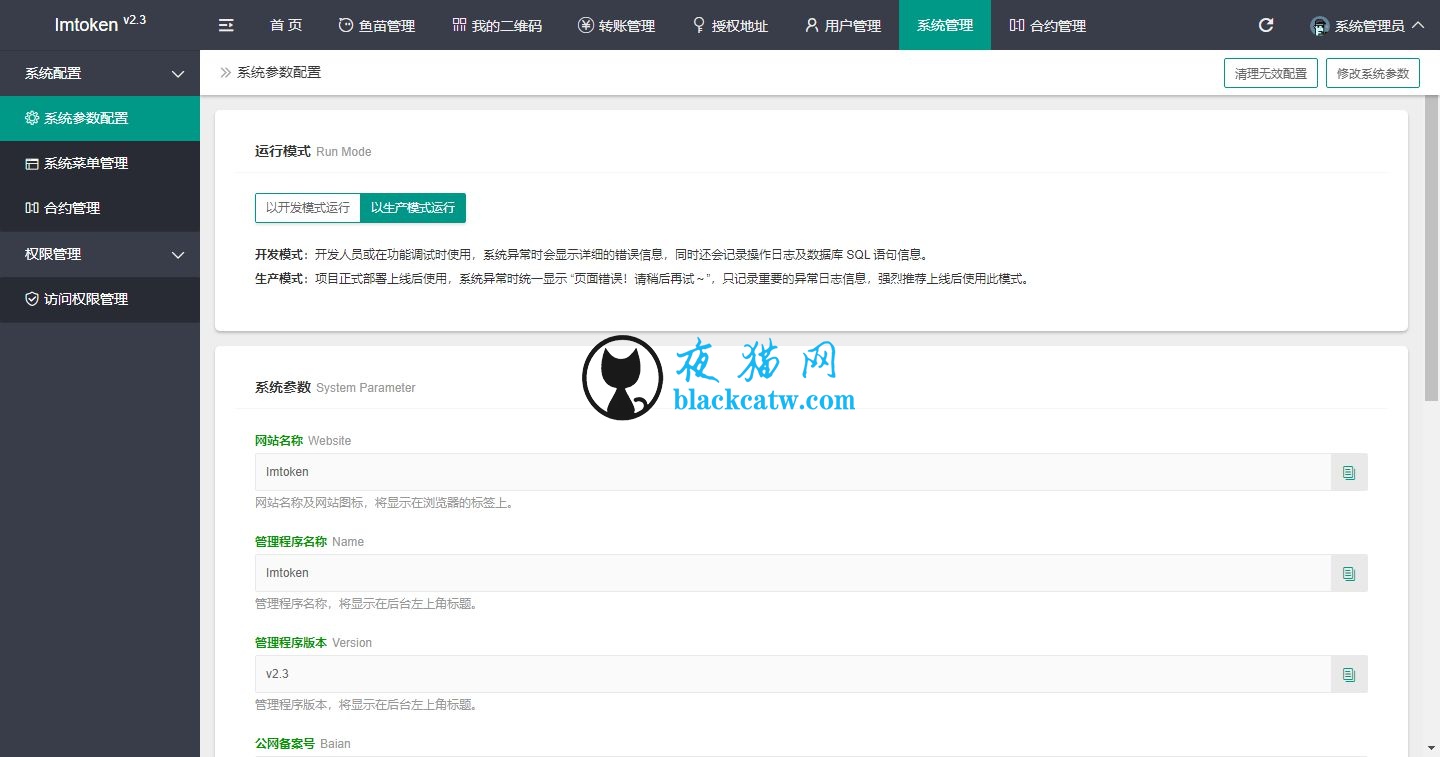Click the breadcrumb double-arrow icon
Screen dimensions: 1440x757
pyautogui.click(x=226, y=72)
